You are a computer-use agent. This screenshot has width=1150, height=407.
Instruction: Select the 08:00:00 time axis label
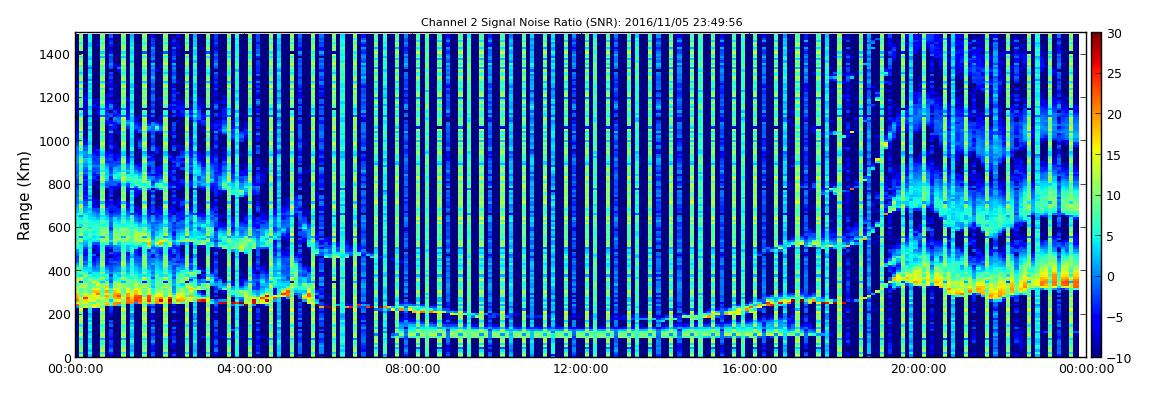pyautogui.click(x=411, y=370)
